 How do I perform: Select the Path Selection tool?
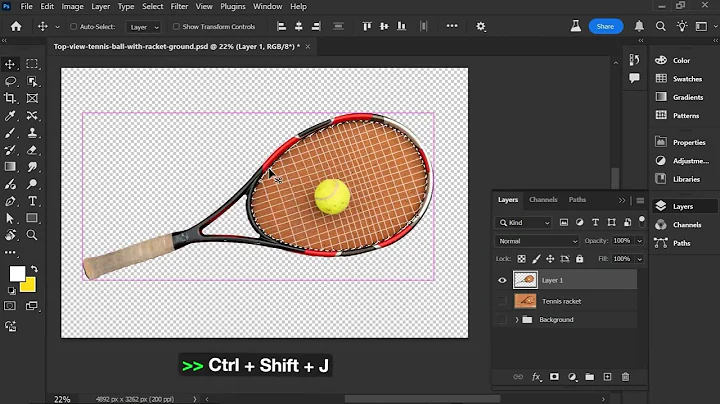[x=10, y=218]
